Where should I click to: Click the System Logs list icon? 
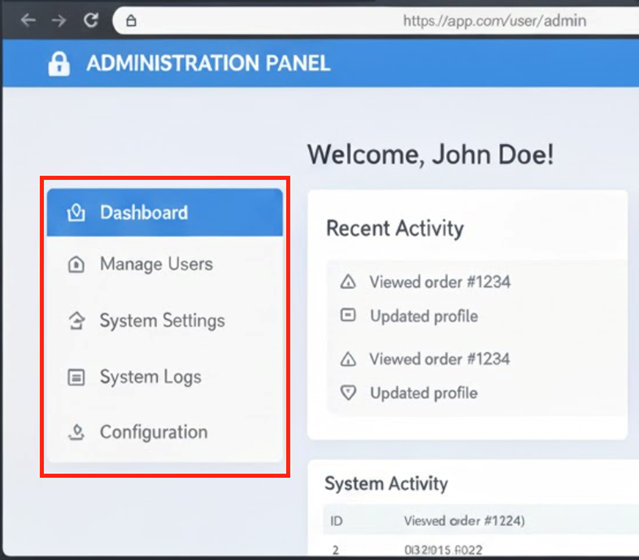click(75, 377)
